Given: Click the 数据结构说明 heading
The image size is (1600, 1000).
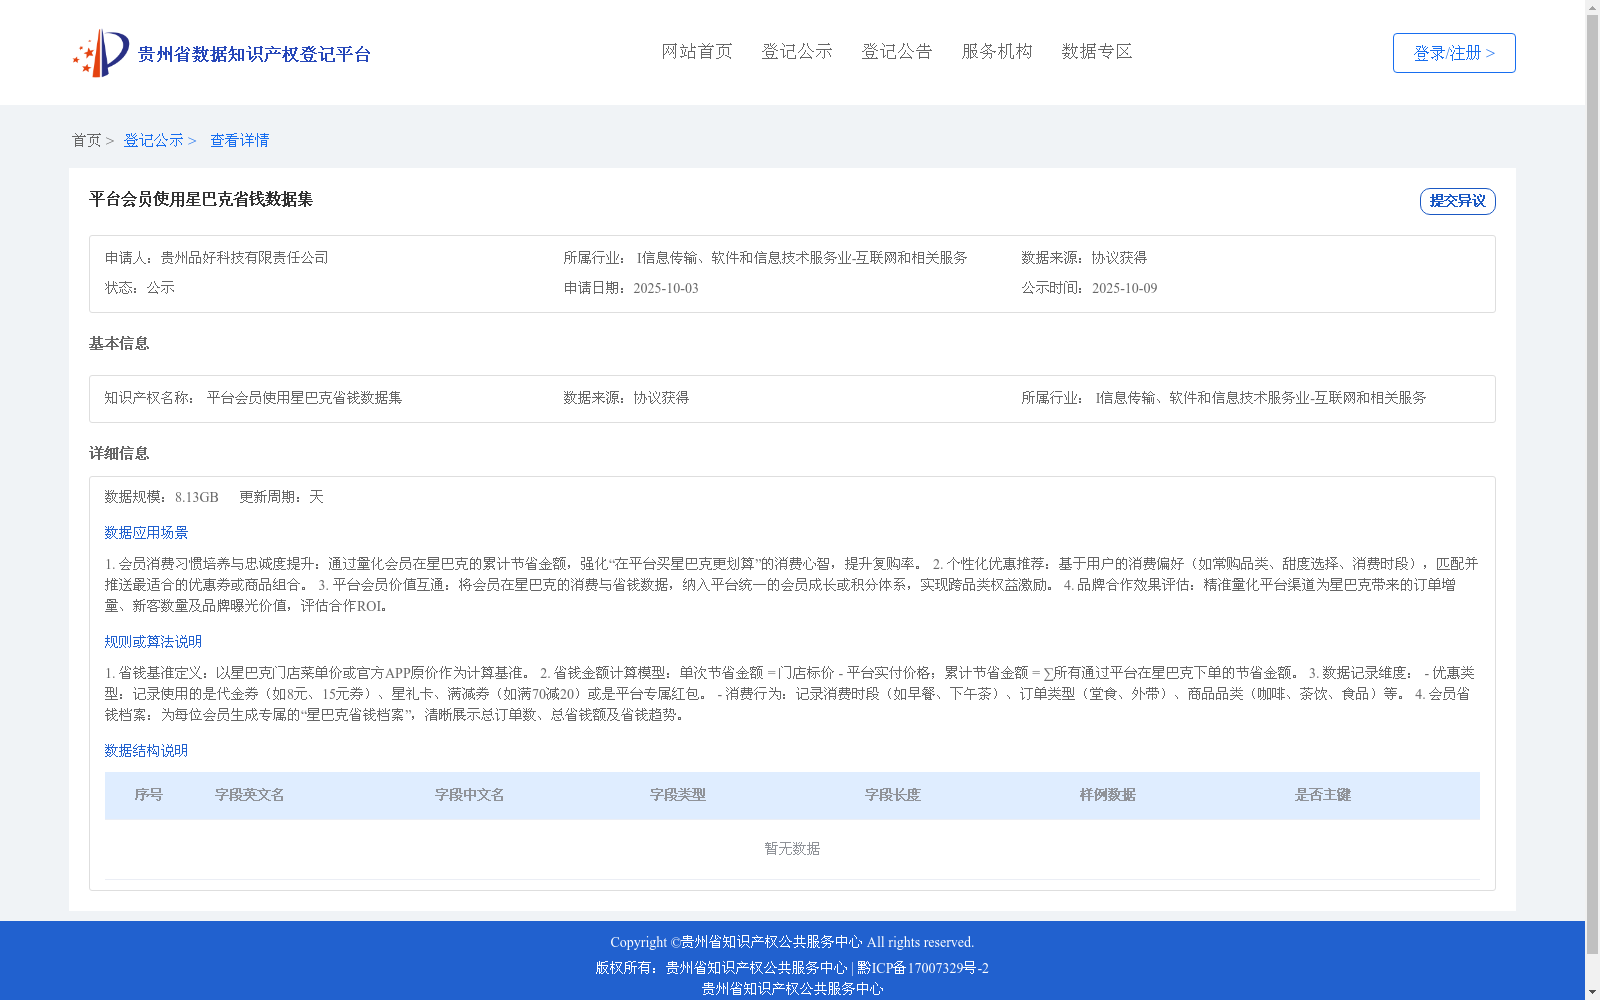Looking at the screenshot, I should click(146, 751).
